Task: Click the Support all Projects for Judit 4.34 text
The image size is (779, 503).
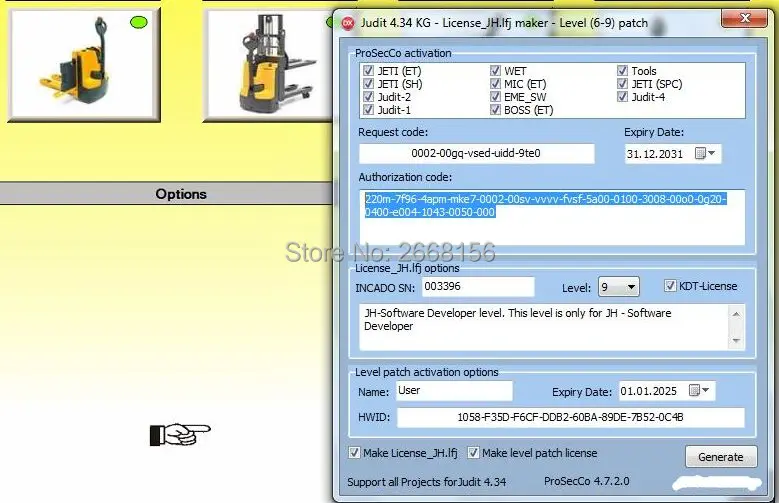Action: (426, 482)
